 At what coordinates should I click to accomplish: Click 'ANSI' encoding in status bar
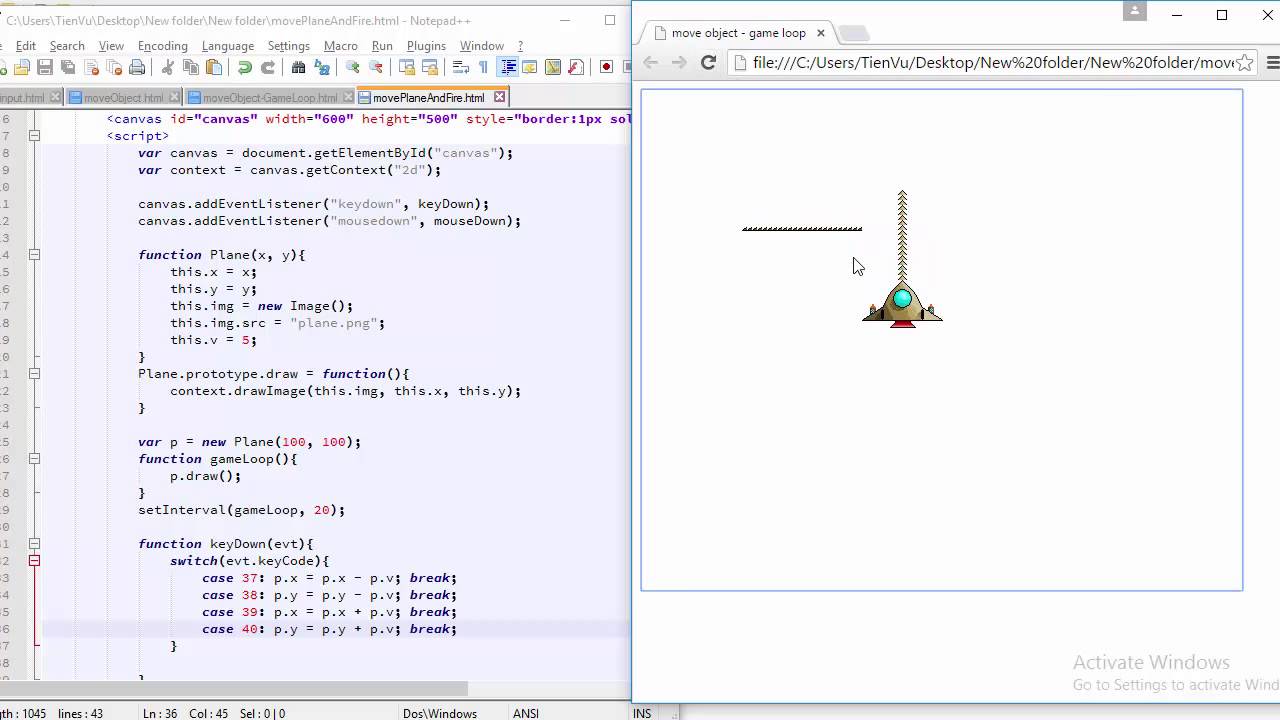coord(525,713)
